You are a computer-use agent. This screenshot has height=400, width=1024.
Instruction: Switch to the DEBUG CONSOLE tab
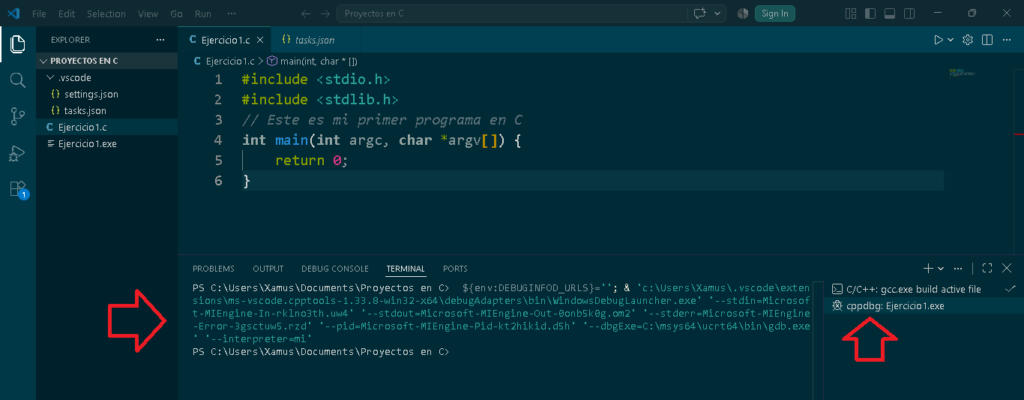334,269
